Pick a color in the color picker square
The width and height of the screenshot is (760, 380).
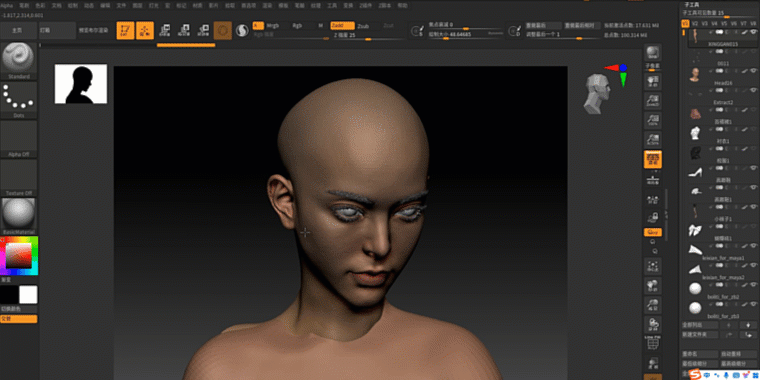click(x=18, y=255)
